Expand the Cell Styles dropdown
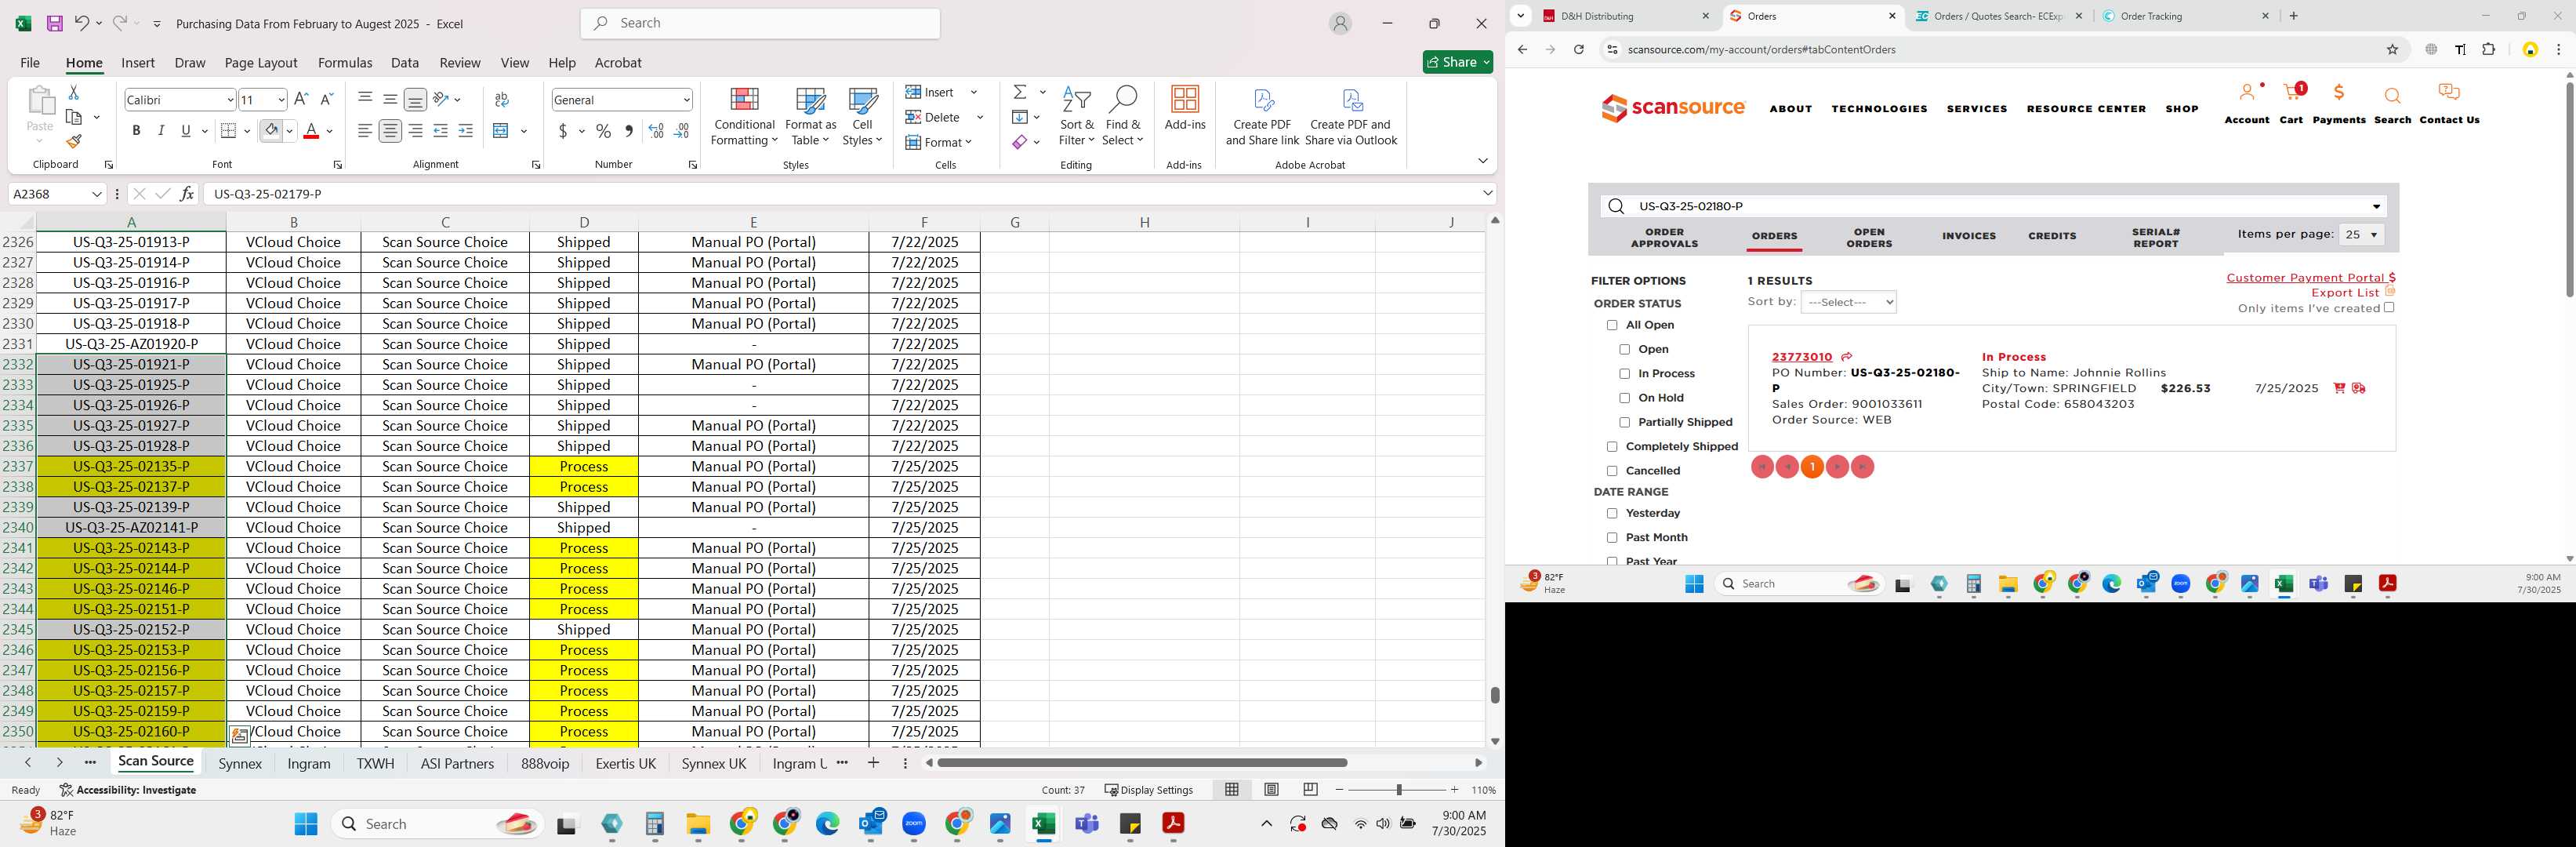Viewport: 2576px width, 847px height. (862, 117)
